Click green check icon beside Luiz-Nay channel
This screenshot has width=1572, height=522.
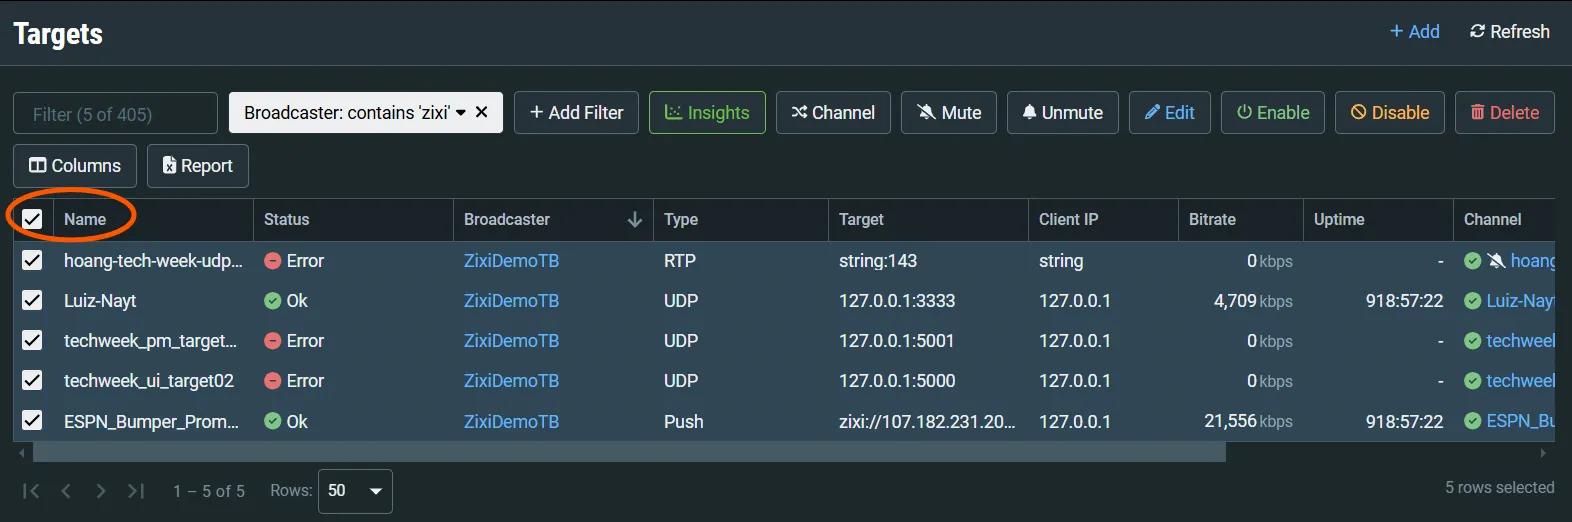pyautogui.click(x=1472, y=301)
